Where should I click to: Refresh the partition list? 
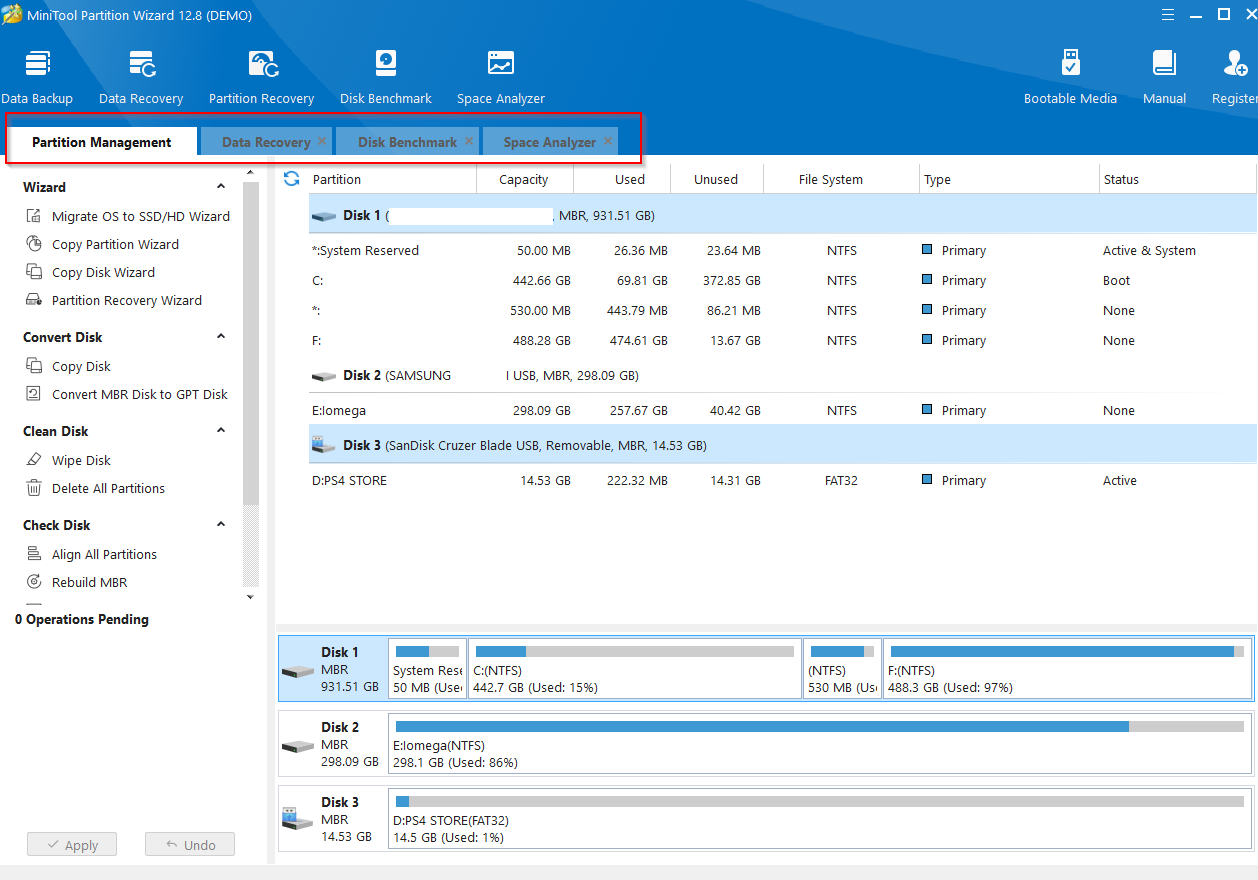tap(292, 178)
